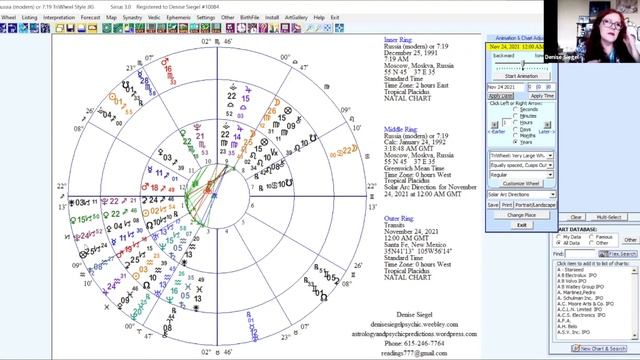Open the Listing menu
The height and width of the screenshot is (360, 640).
[x=29, y=18]
